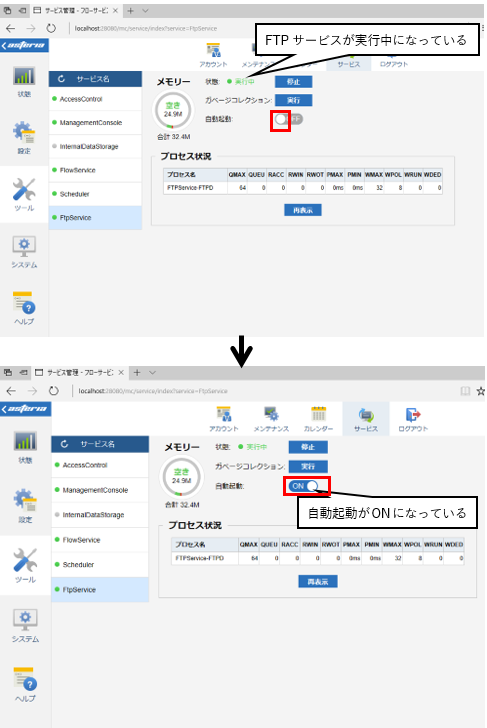Image resolution: width=487 pixels, height=728 pixels.
Task: Select ManagementConsole in lower service list
Action: [100, 490]
